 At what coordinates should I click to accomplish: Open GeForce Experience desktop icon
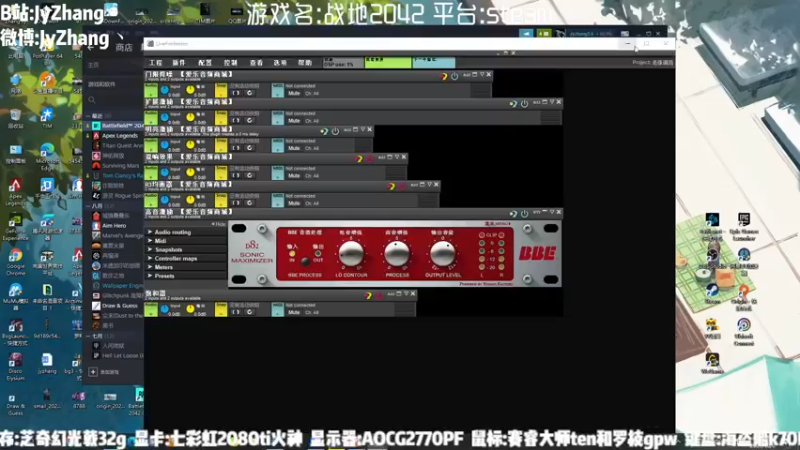(15, 227)
